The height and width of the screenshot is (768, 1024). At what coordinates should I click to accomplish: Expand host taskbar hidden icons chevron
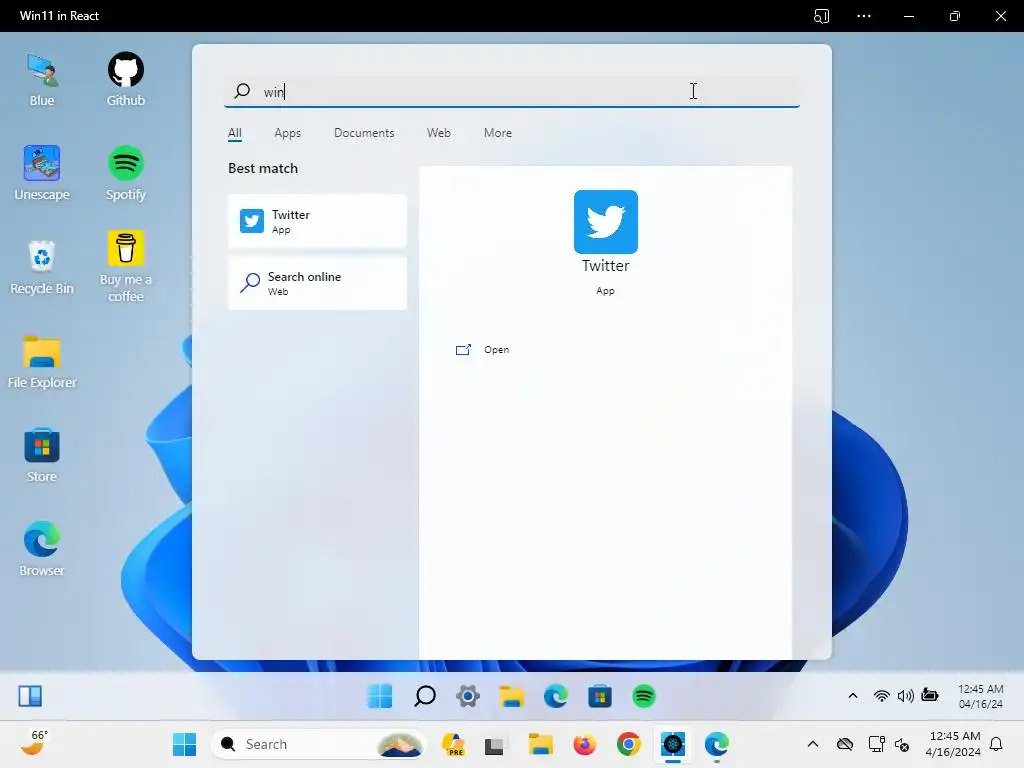tap(813, 744)
